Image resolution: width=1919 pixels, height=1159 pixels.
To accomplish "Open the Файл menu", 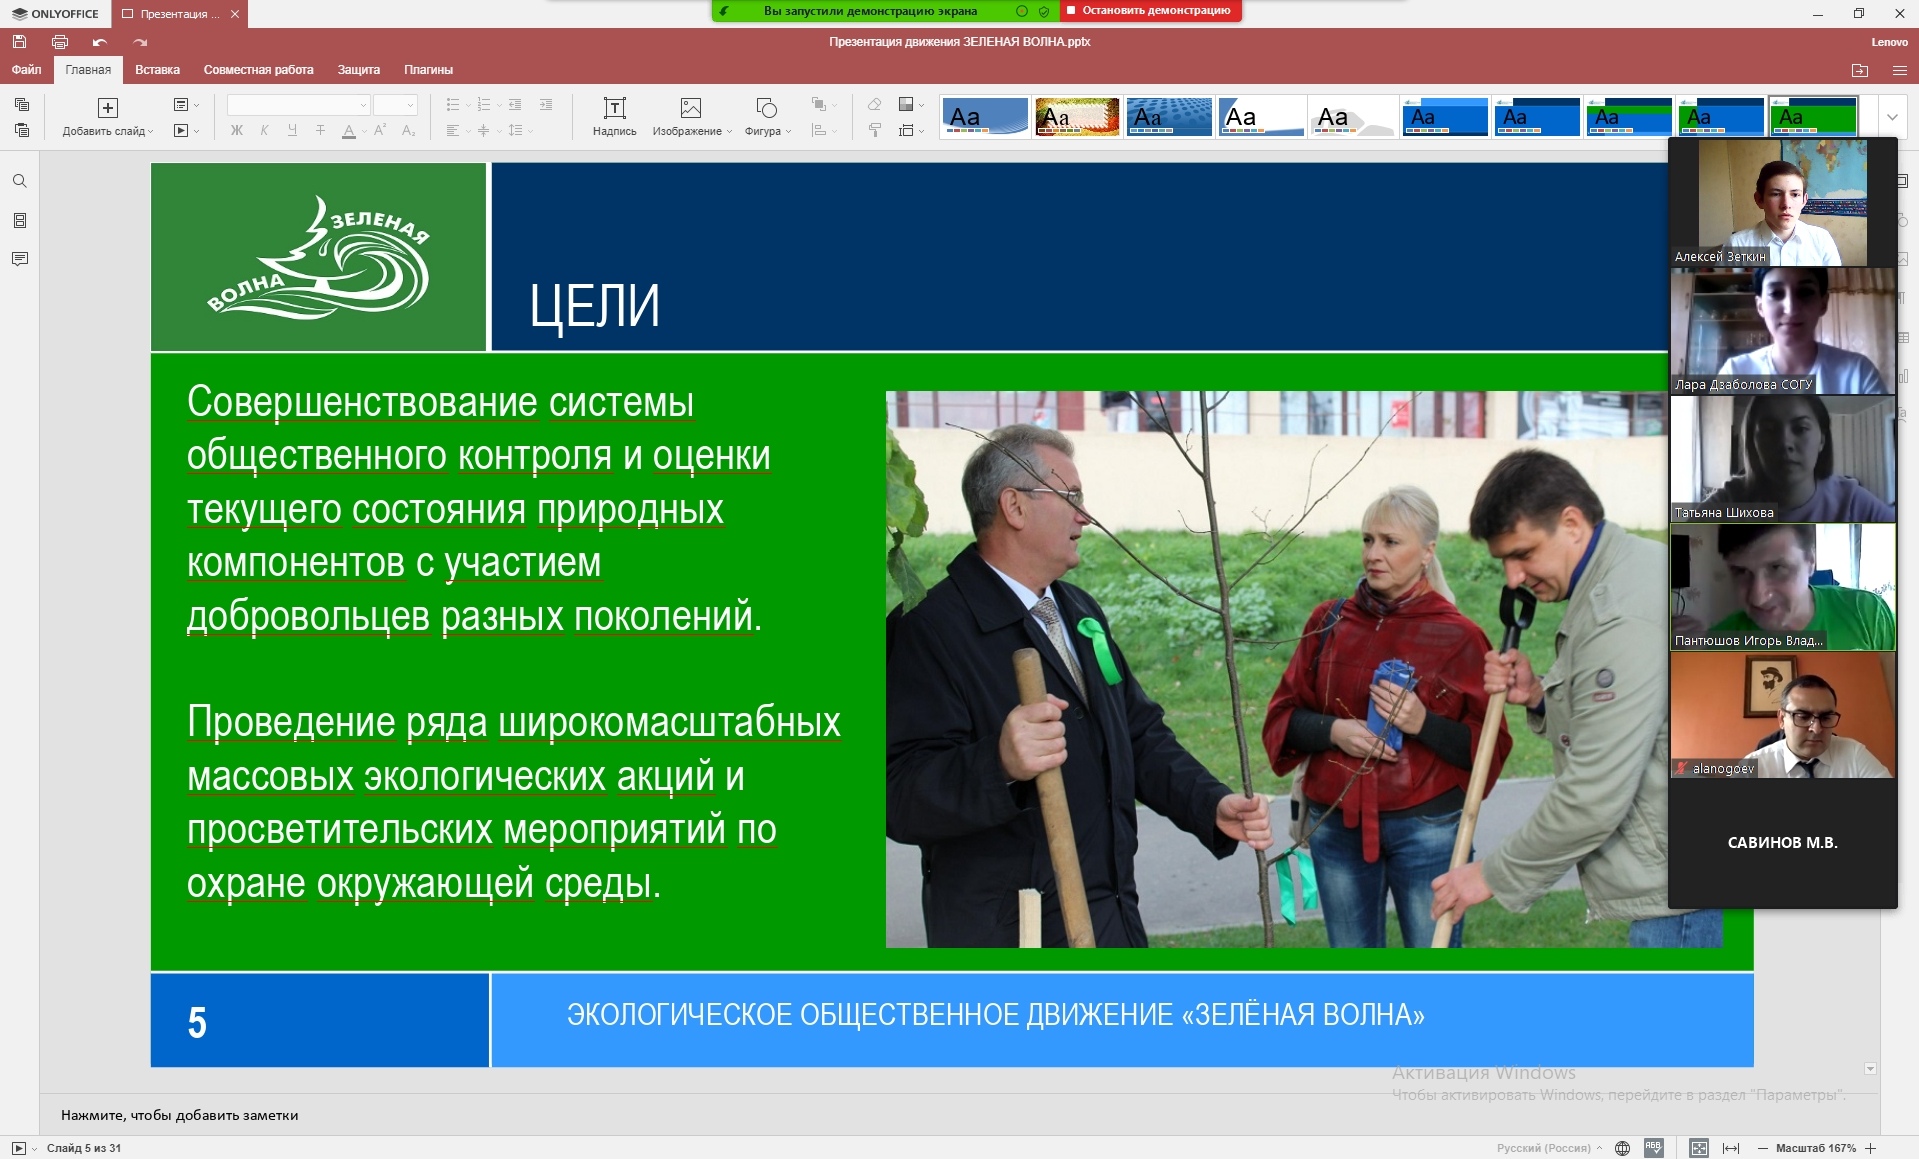I will click(x=26, y=70).
